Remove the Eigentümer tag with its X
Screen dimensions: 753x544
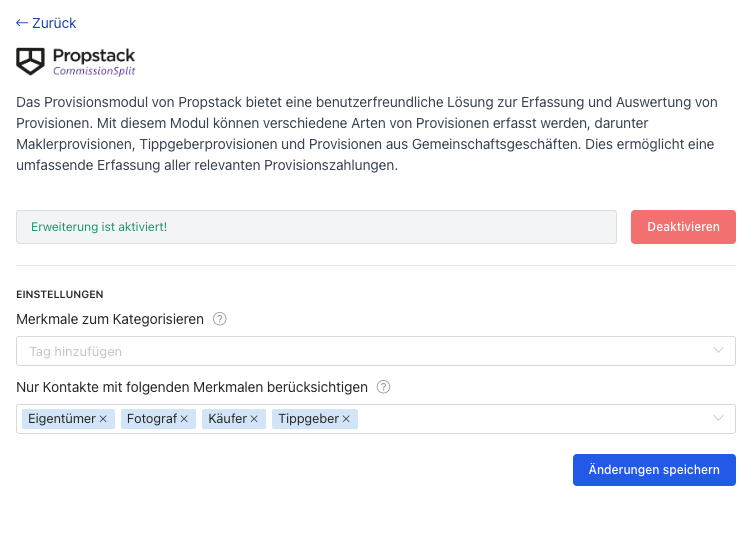click(103, 419)
